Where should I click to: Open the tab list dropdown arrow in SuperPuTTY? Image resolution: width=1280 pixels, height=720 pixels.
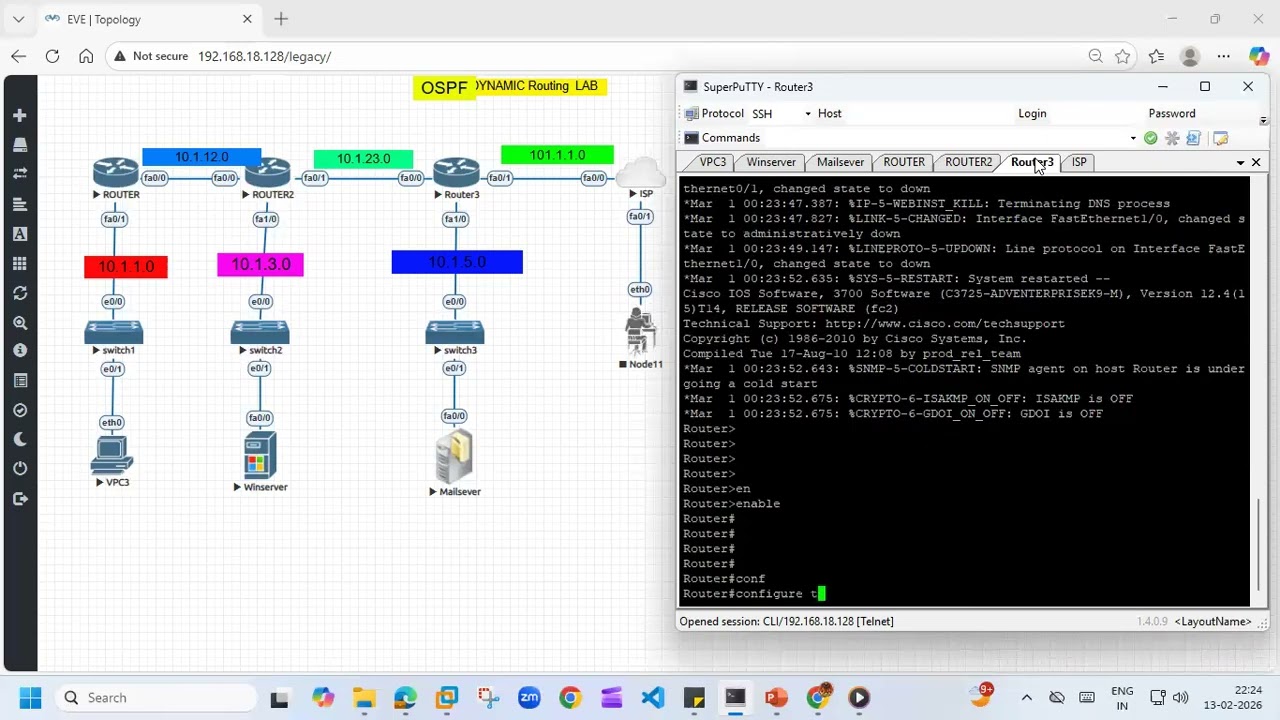[x=1241, y=162]
